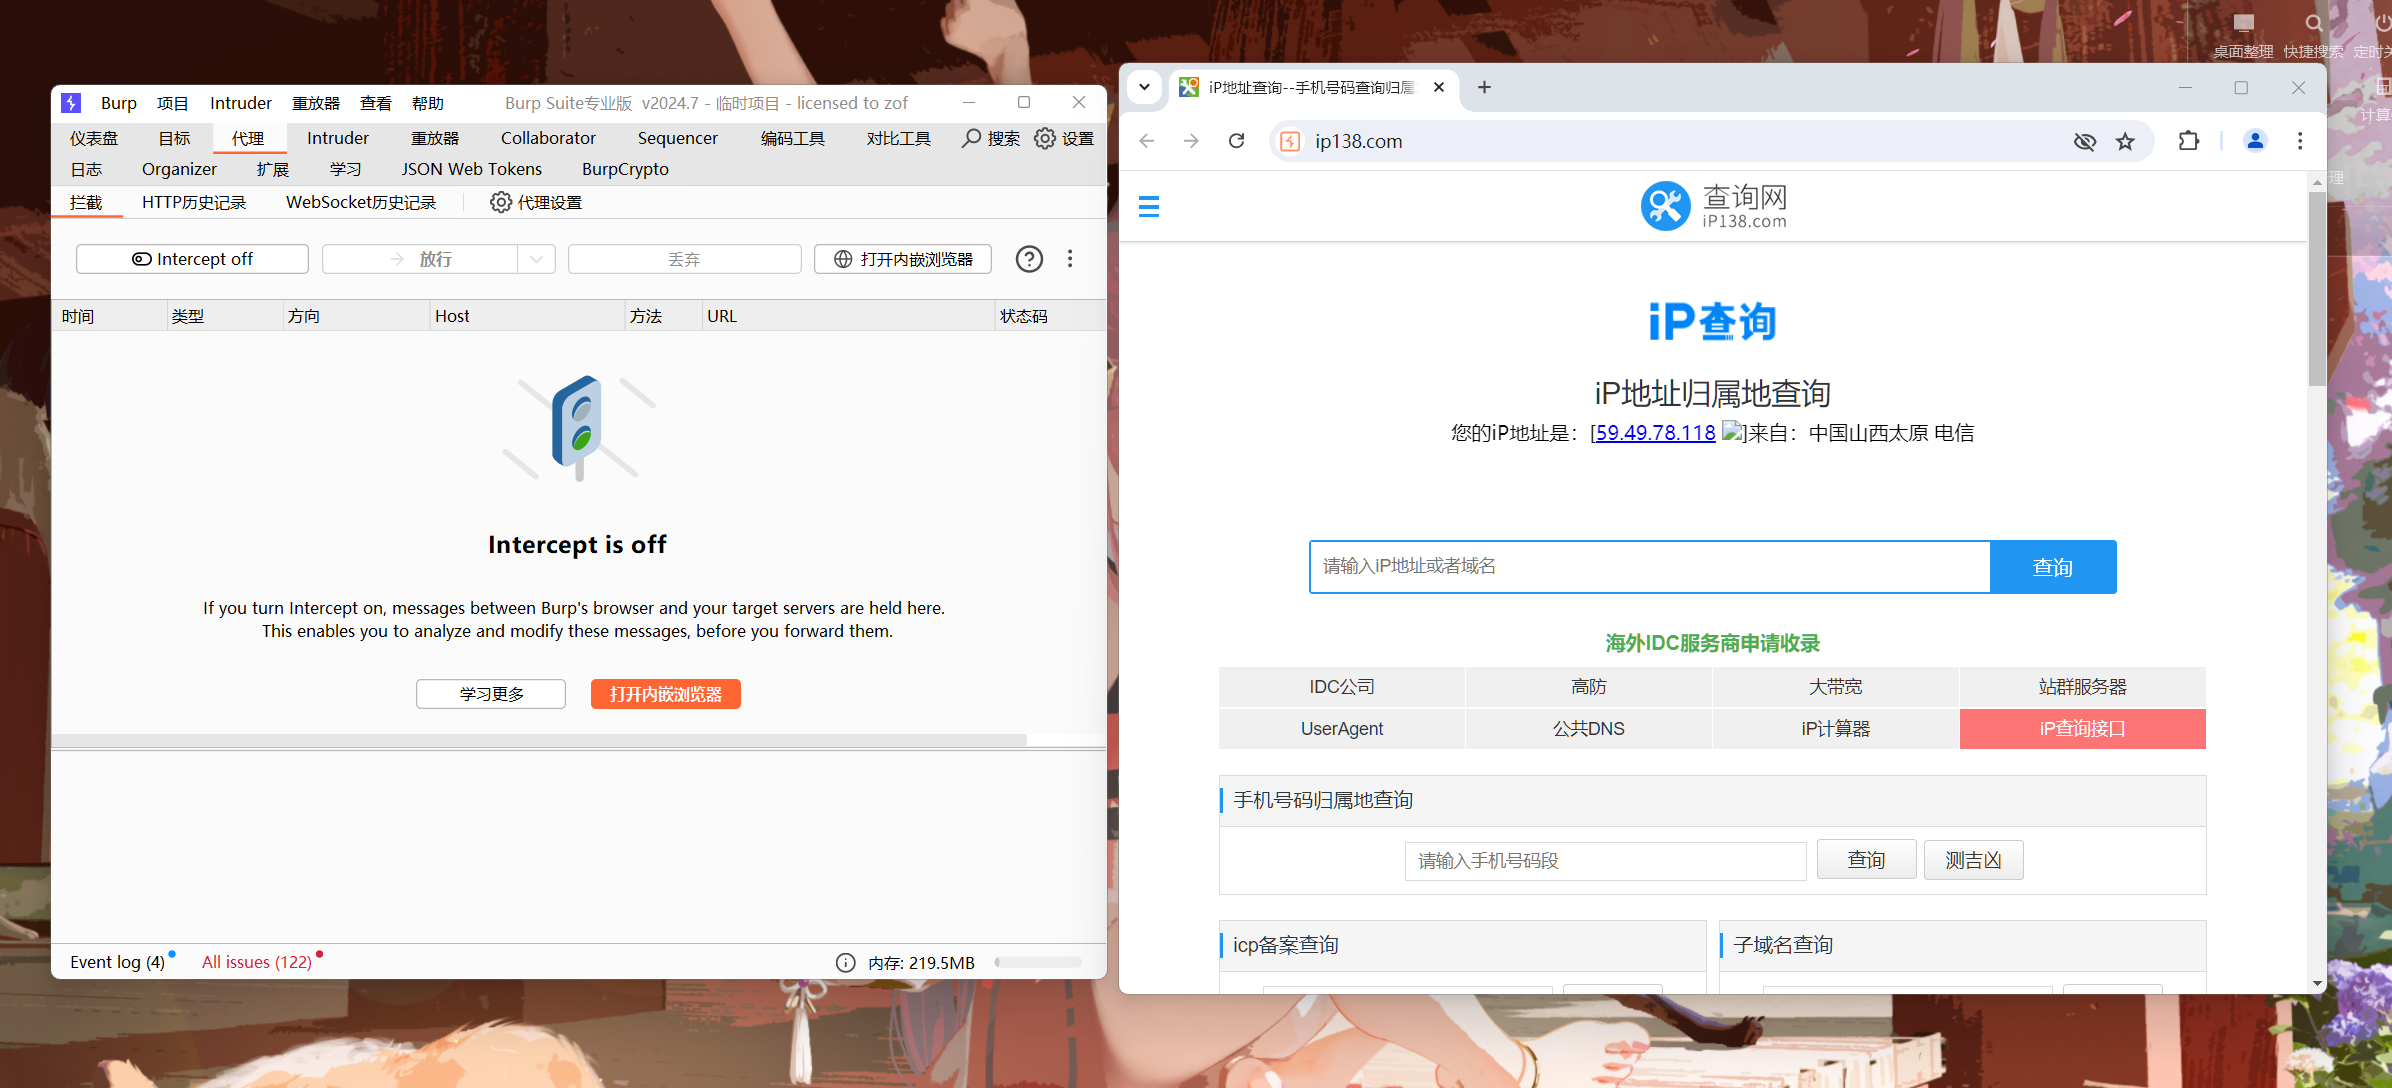Click the IP address or domain input field

[x=1649, y=567]
